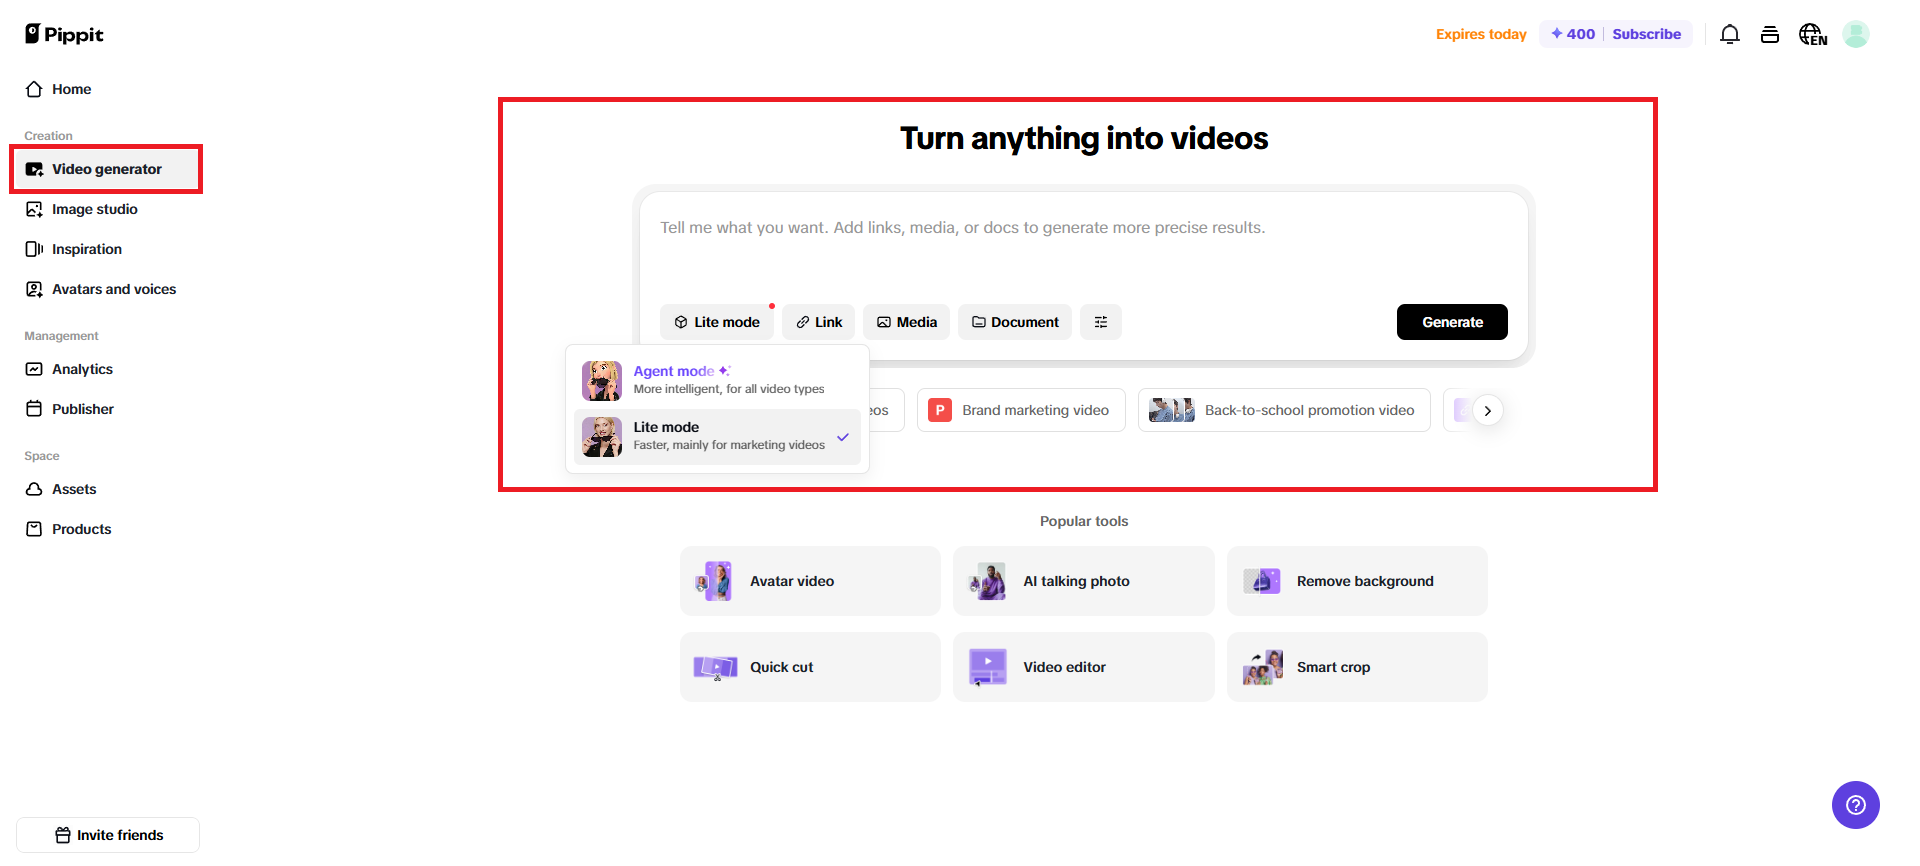Viewport: 1920px width, 866px height.
Task: Select Agent mode option
Action: 717,380
